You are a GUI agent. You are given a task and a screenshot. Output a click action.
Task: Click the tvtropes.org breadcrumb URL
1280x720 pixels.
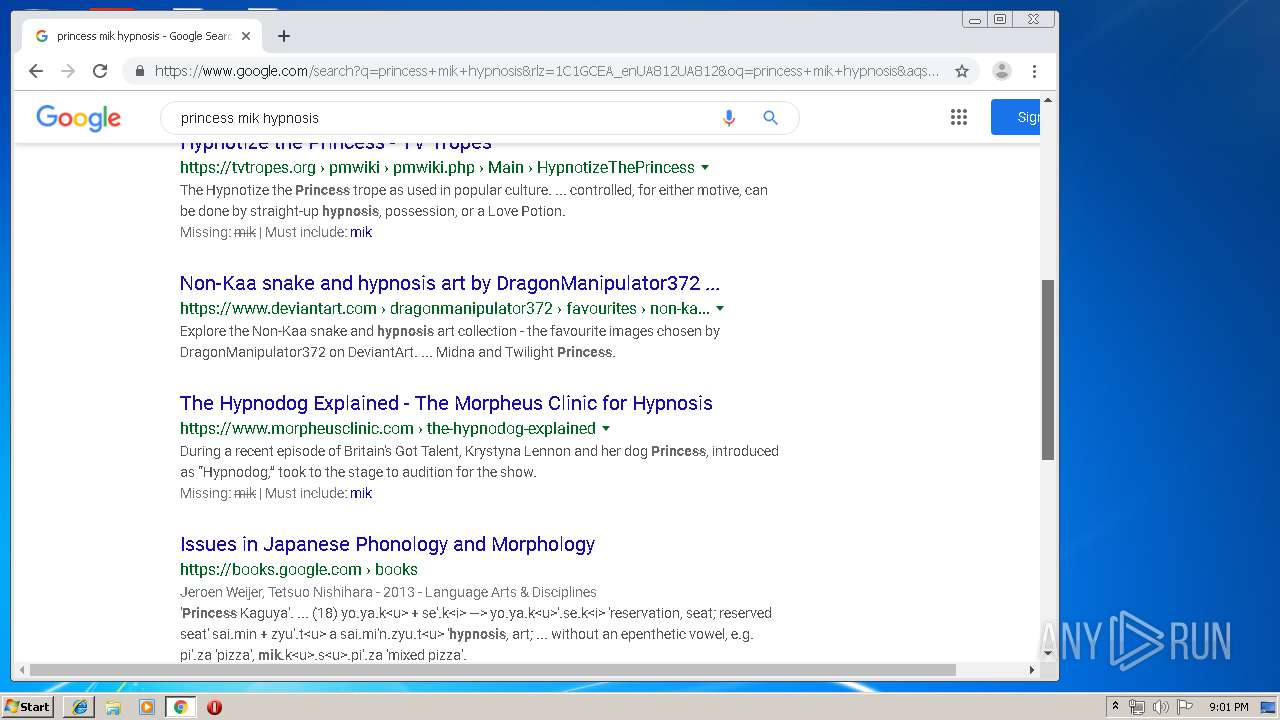pos(437,167)
